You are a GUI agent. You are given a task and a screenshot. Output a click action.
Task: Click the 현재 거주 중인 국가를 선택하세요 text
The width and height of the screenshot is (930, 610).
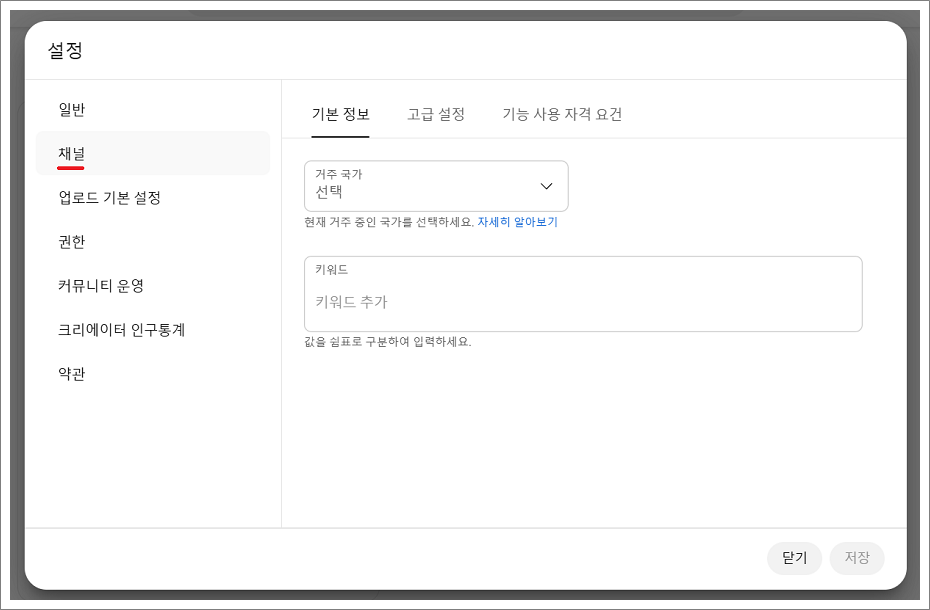(x=389, y=222)
